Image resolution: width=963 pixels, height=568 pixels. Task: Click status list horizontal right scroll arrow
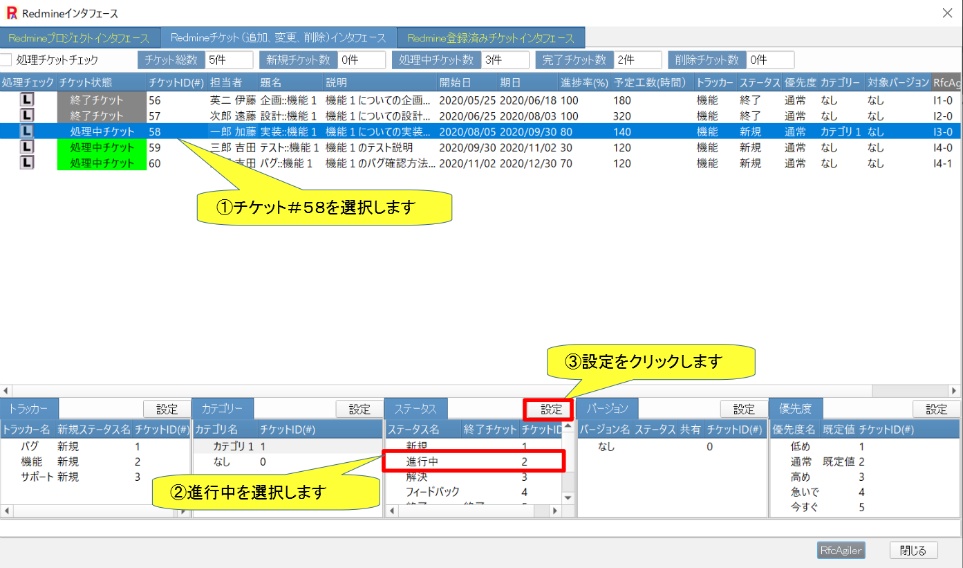[555, 511]
